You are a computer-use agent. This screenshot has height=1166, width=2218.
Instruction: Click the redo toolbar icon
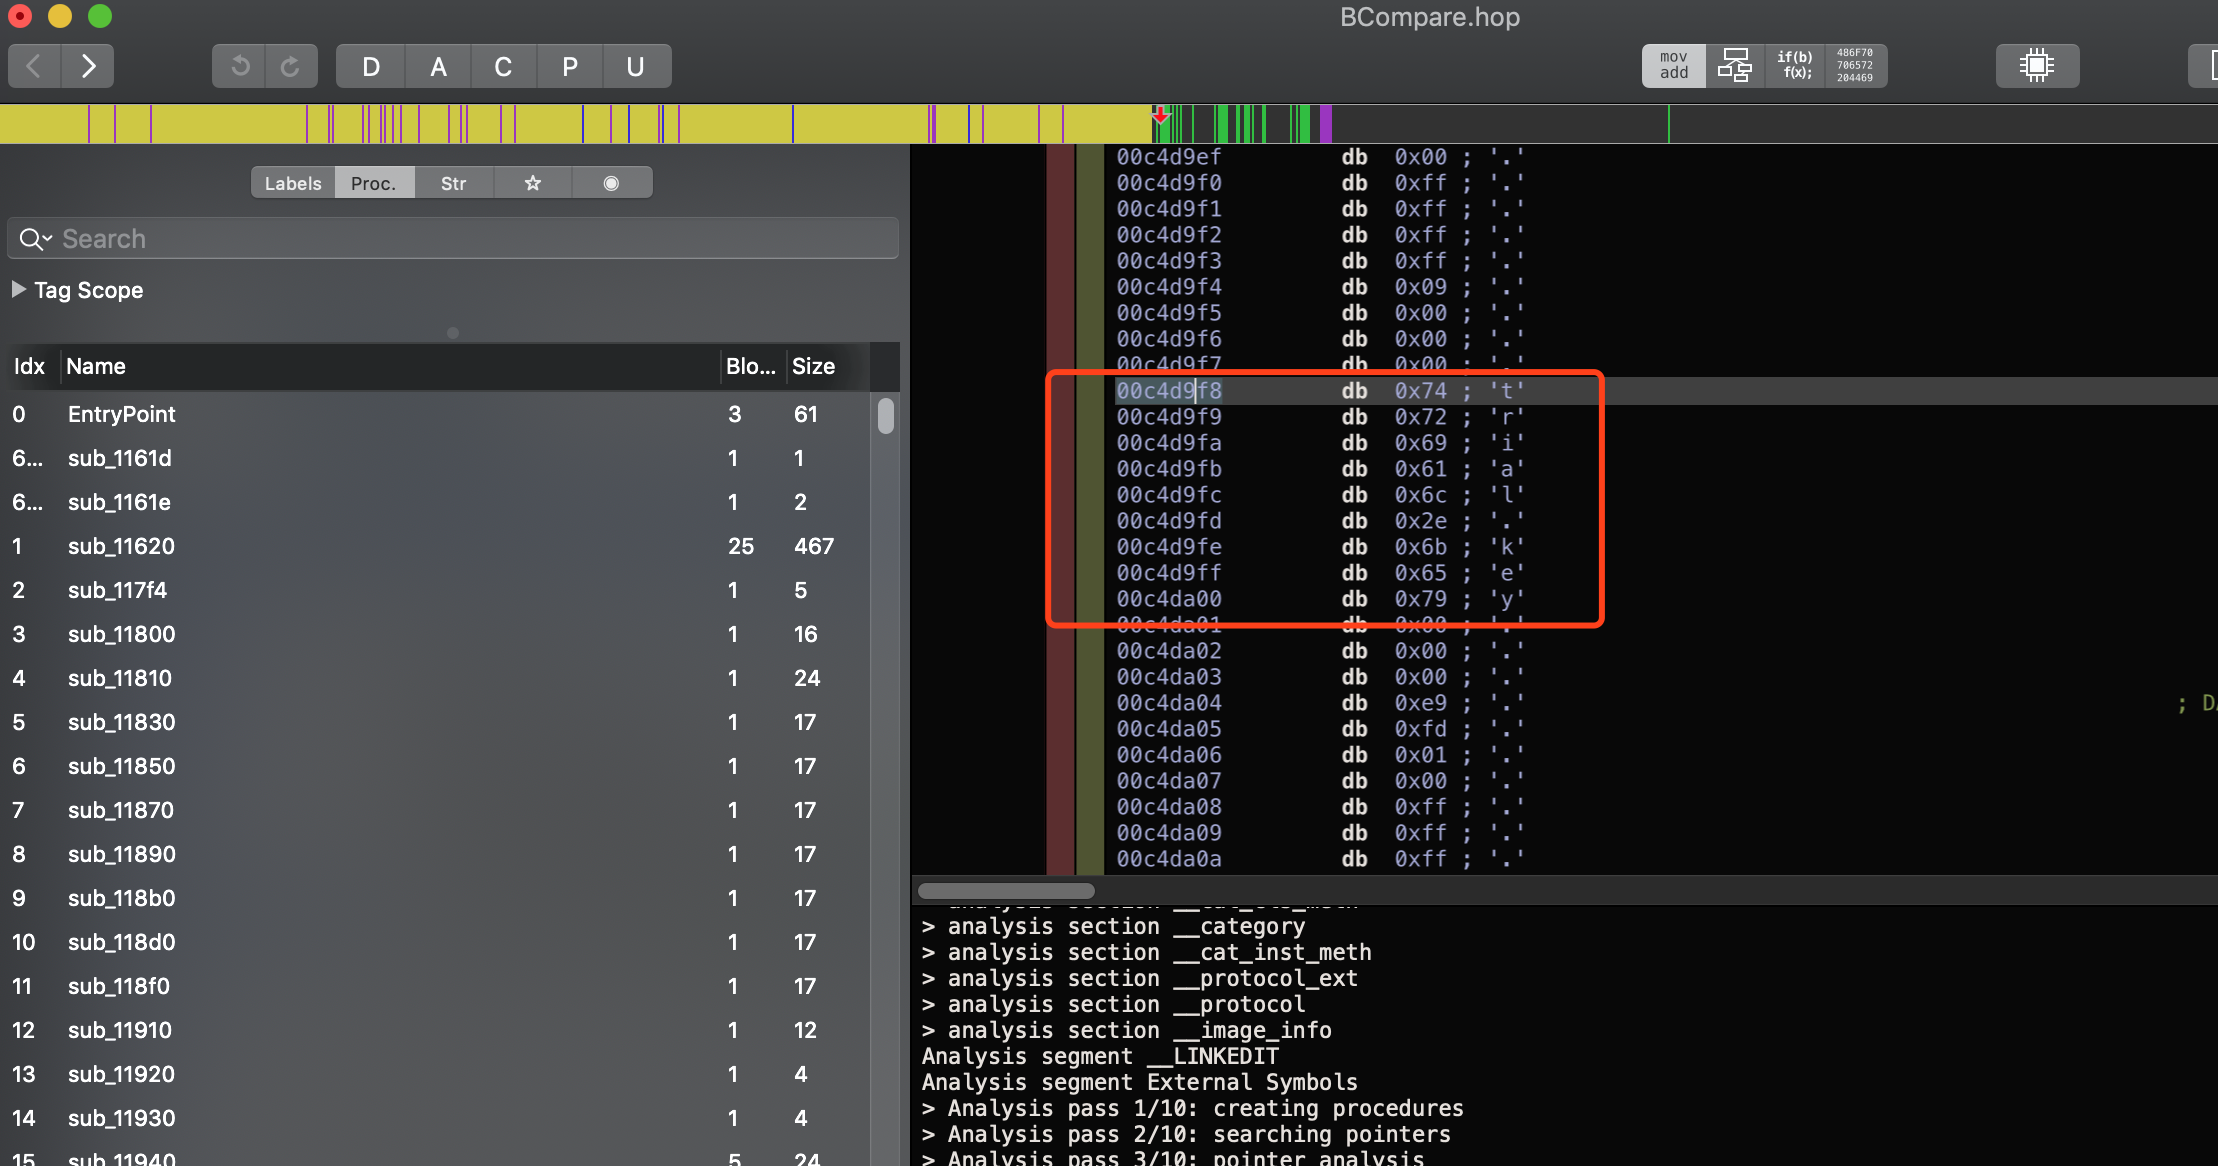pos(291,67)
